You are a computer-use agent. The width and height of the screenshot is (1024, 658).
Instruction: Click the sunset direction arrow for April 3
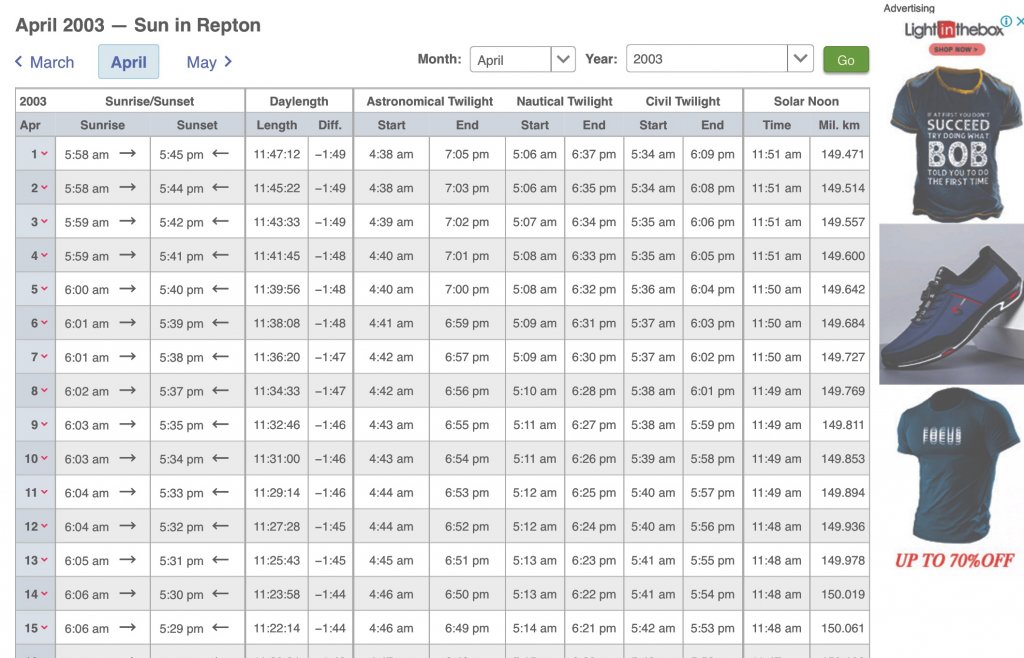pos(221,222)
